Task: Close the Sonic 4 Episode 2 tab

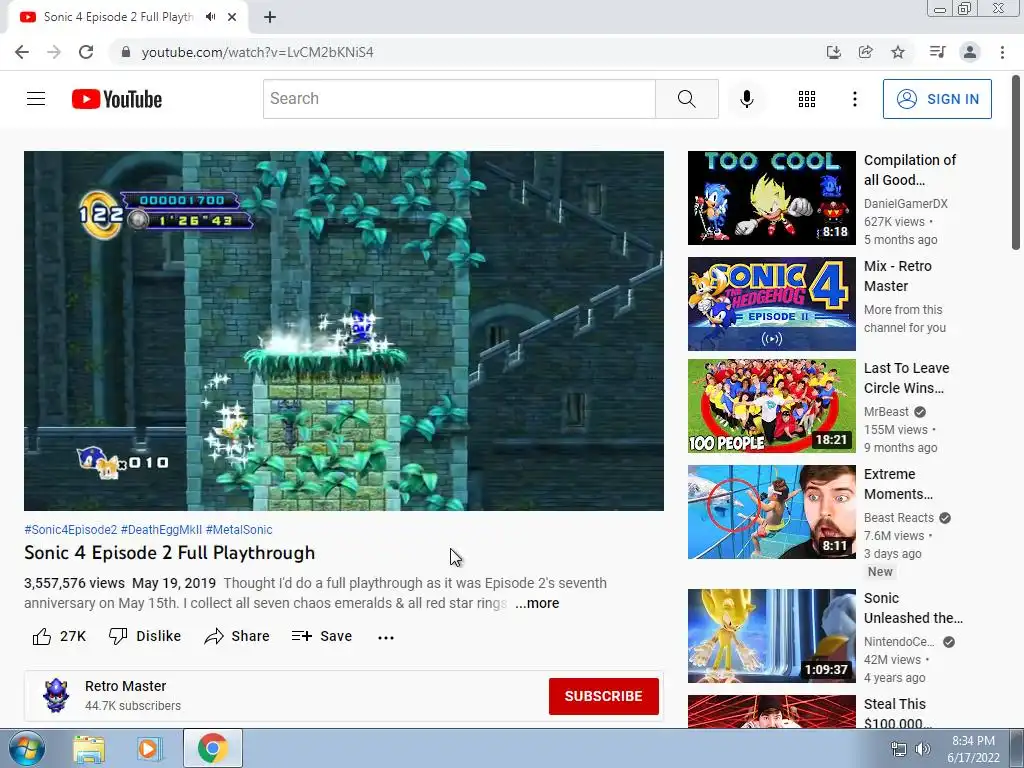Action: click(x=232, y=17)
